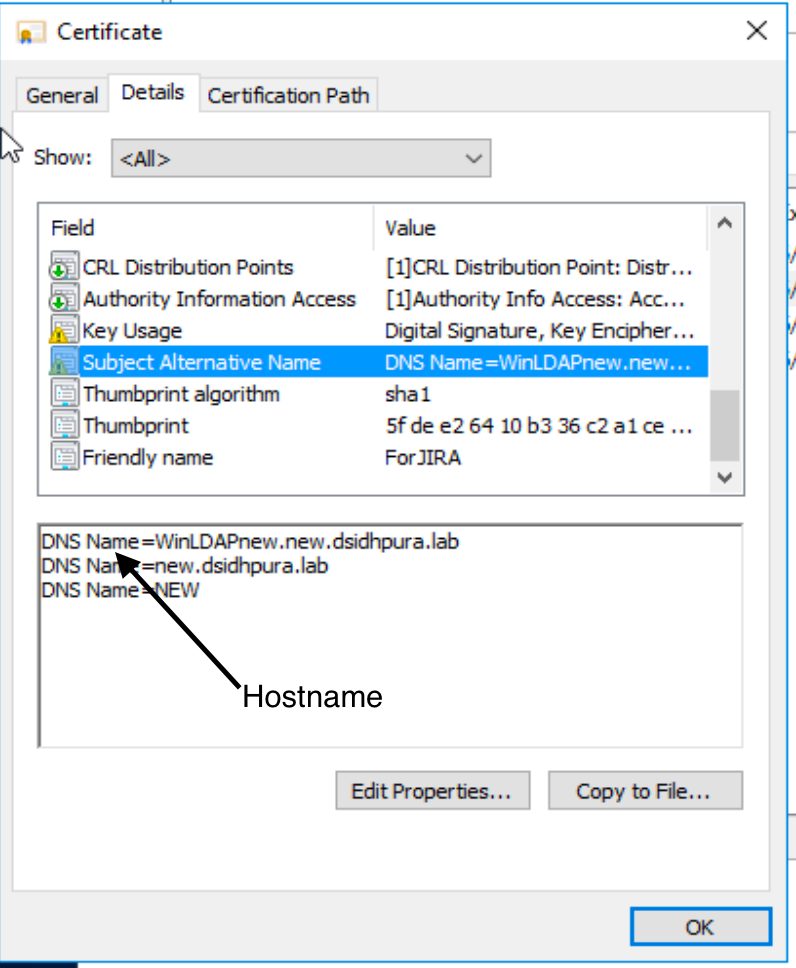Image resolution: width=796 pixels, height=968 pixels.
Task: Click WinLDAPnew.new.dsidhpura.lab in details box
Action: pos(307,541)
